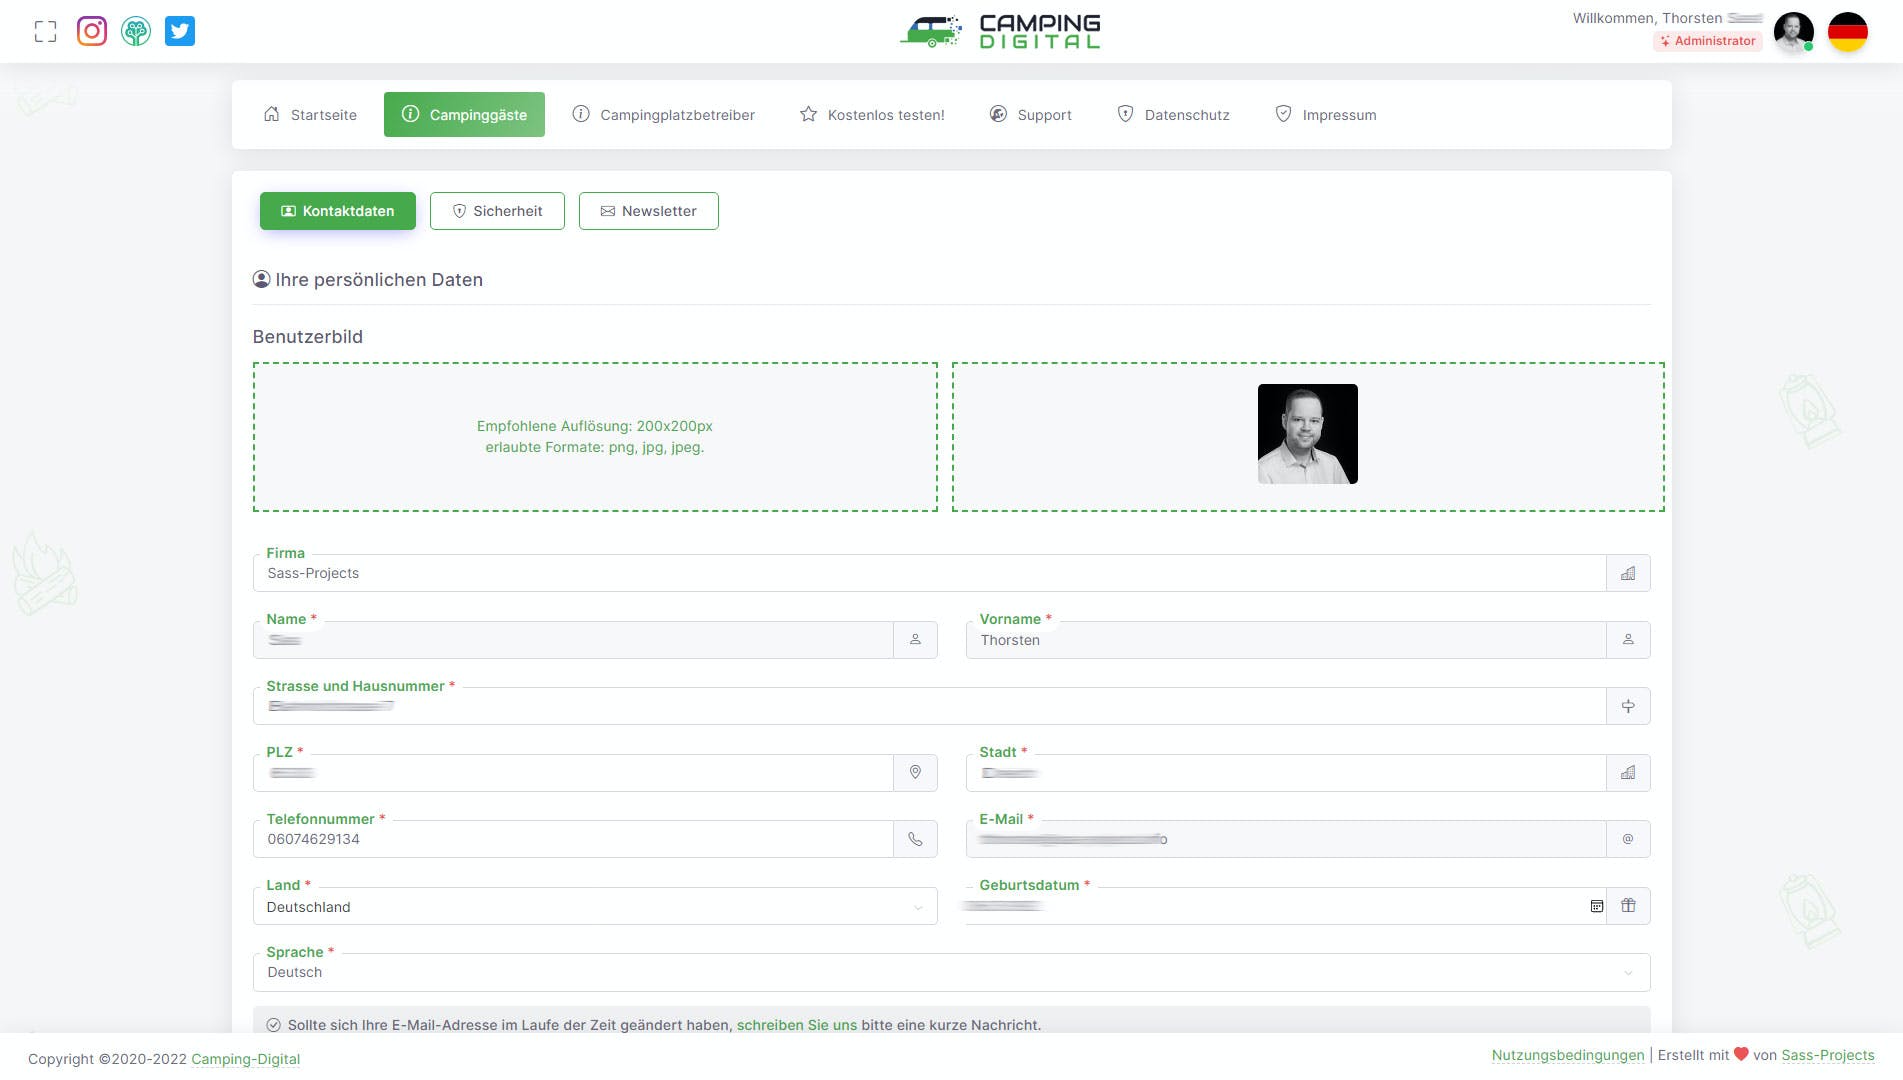1903x1080 pixels.
Task: Follow the 'schreiben Sie uns' link
Action: (797, 1025)
